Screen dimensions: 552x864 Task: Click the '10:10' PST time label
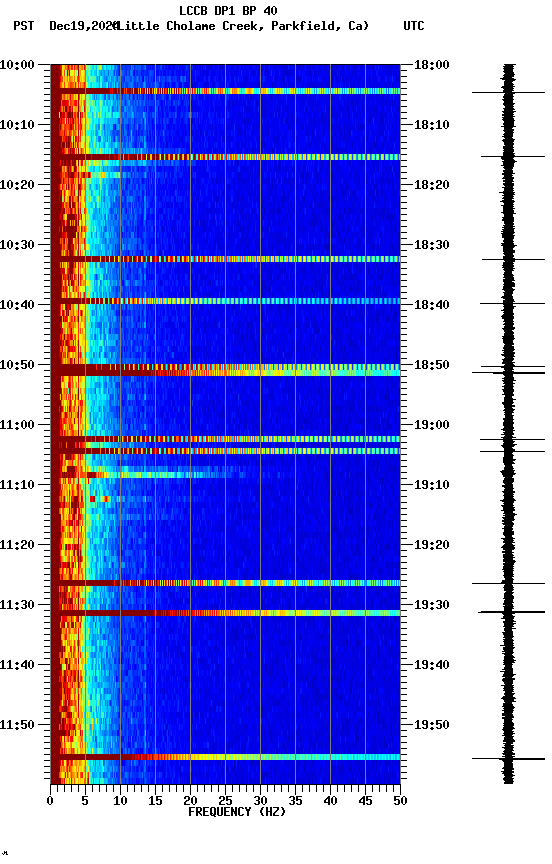[17, 125]
